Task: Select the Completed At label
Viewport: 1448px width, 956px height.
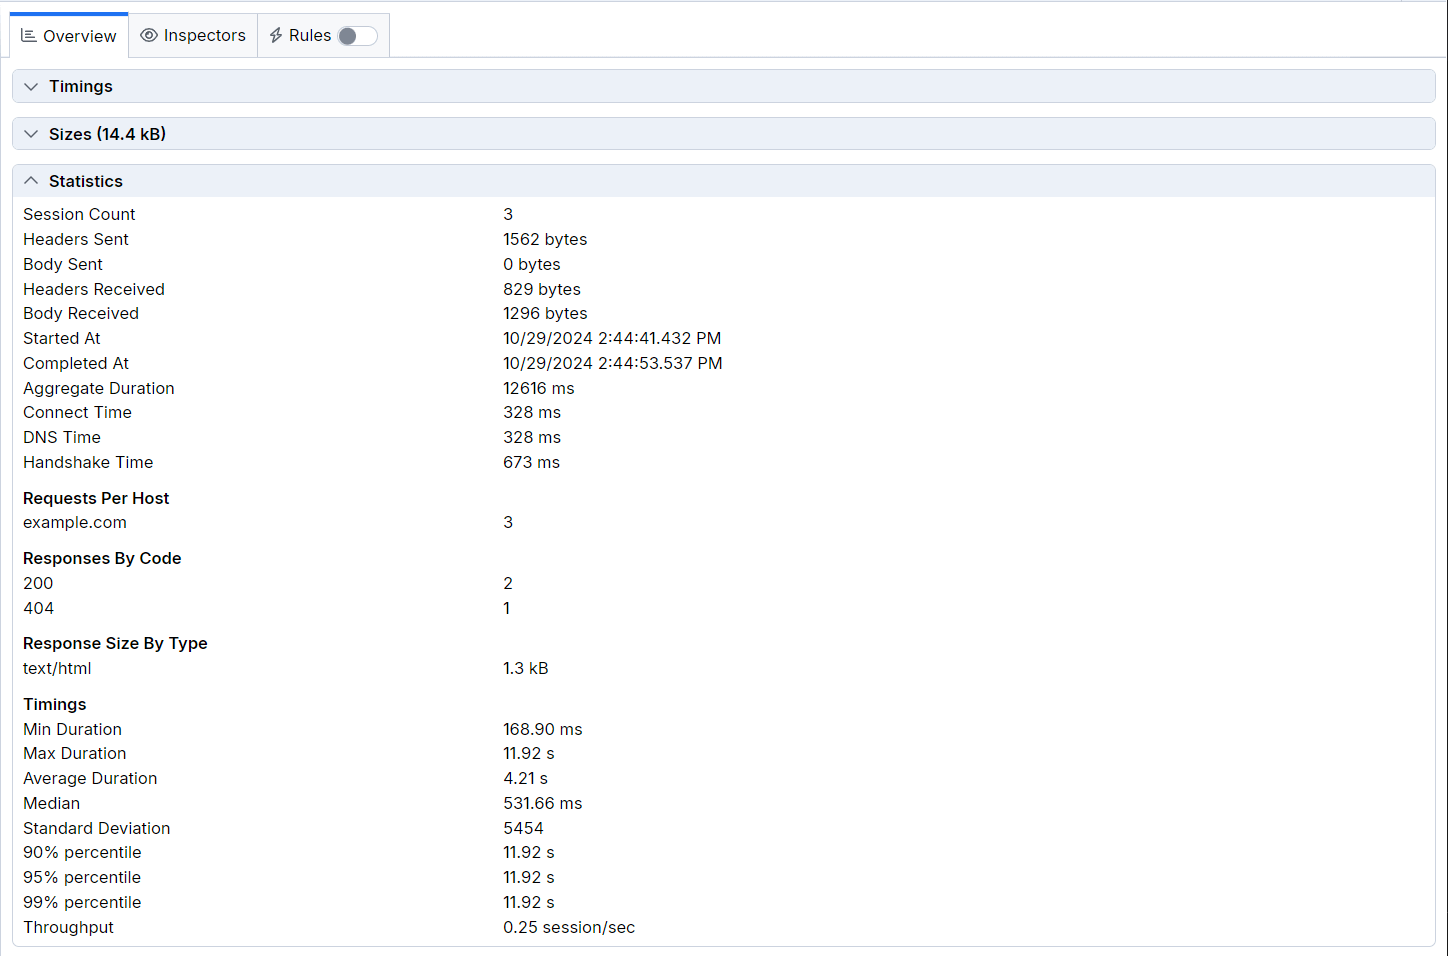Action: tap(76, 363)
